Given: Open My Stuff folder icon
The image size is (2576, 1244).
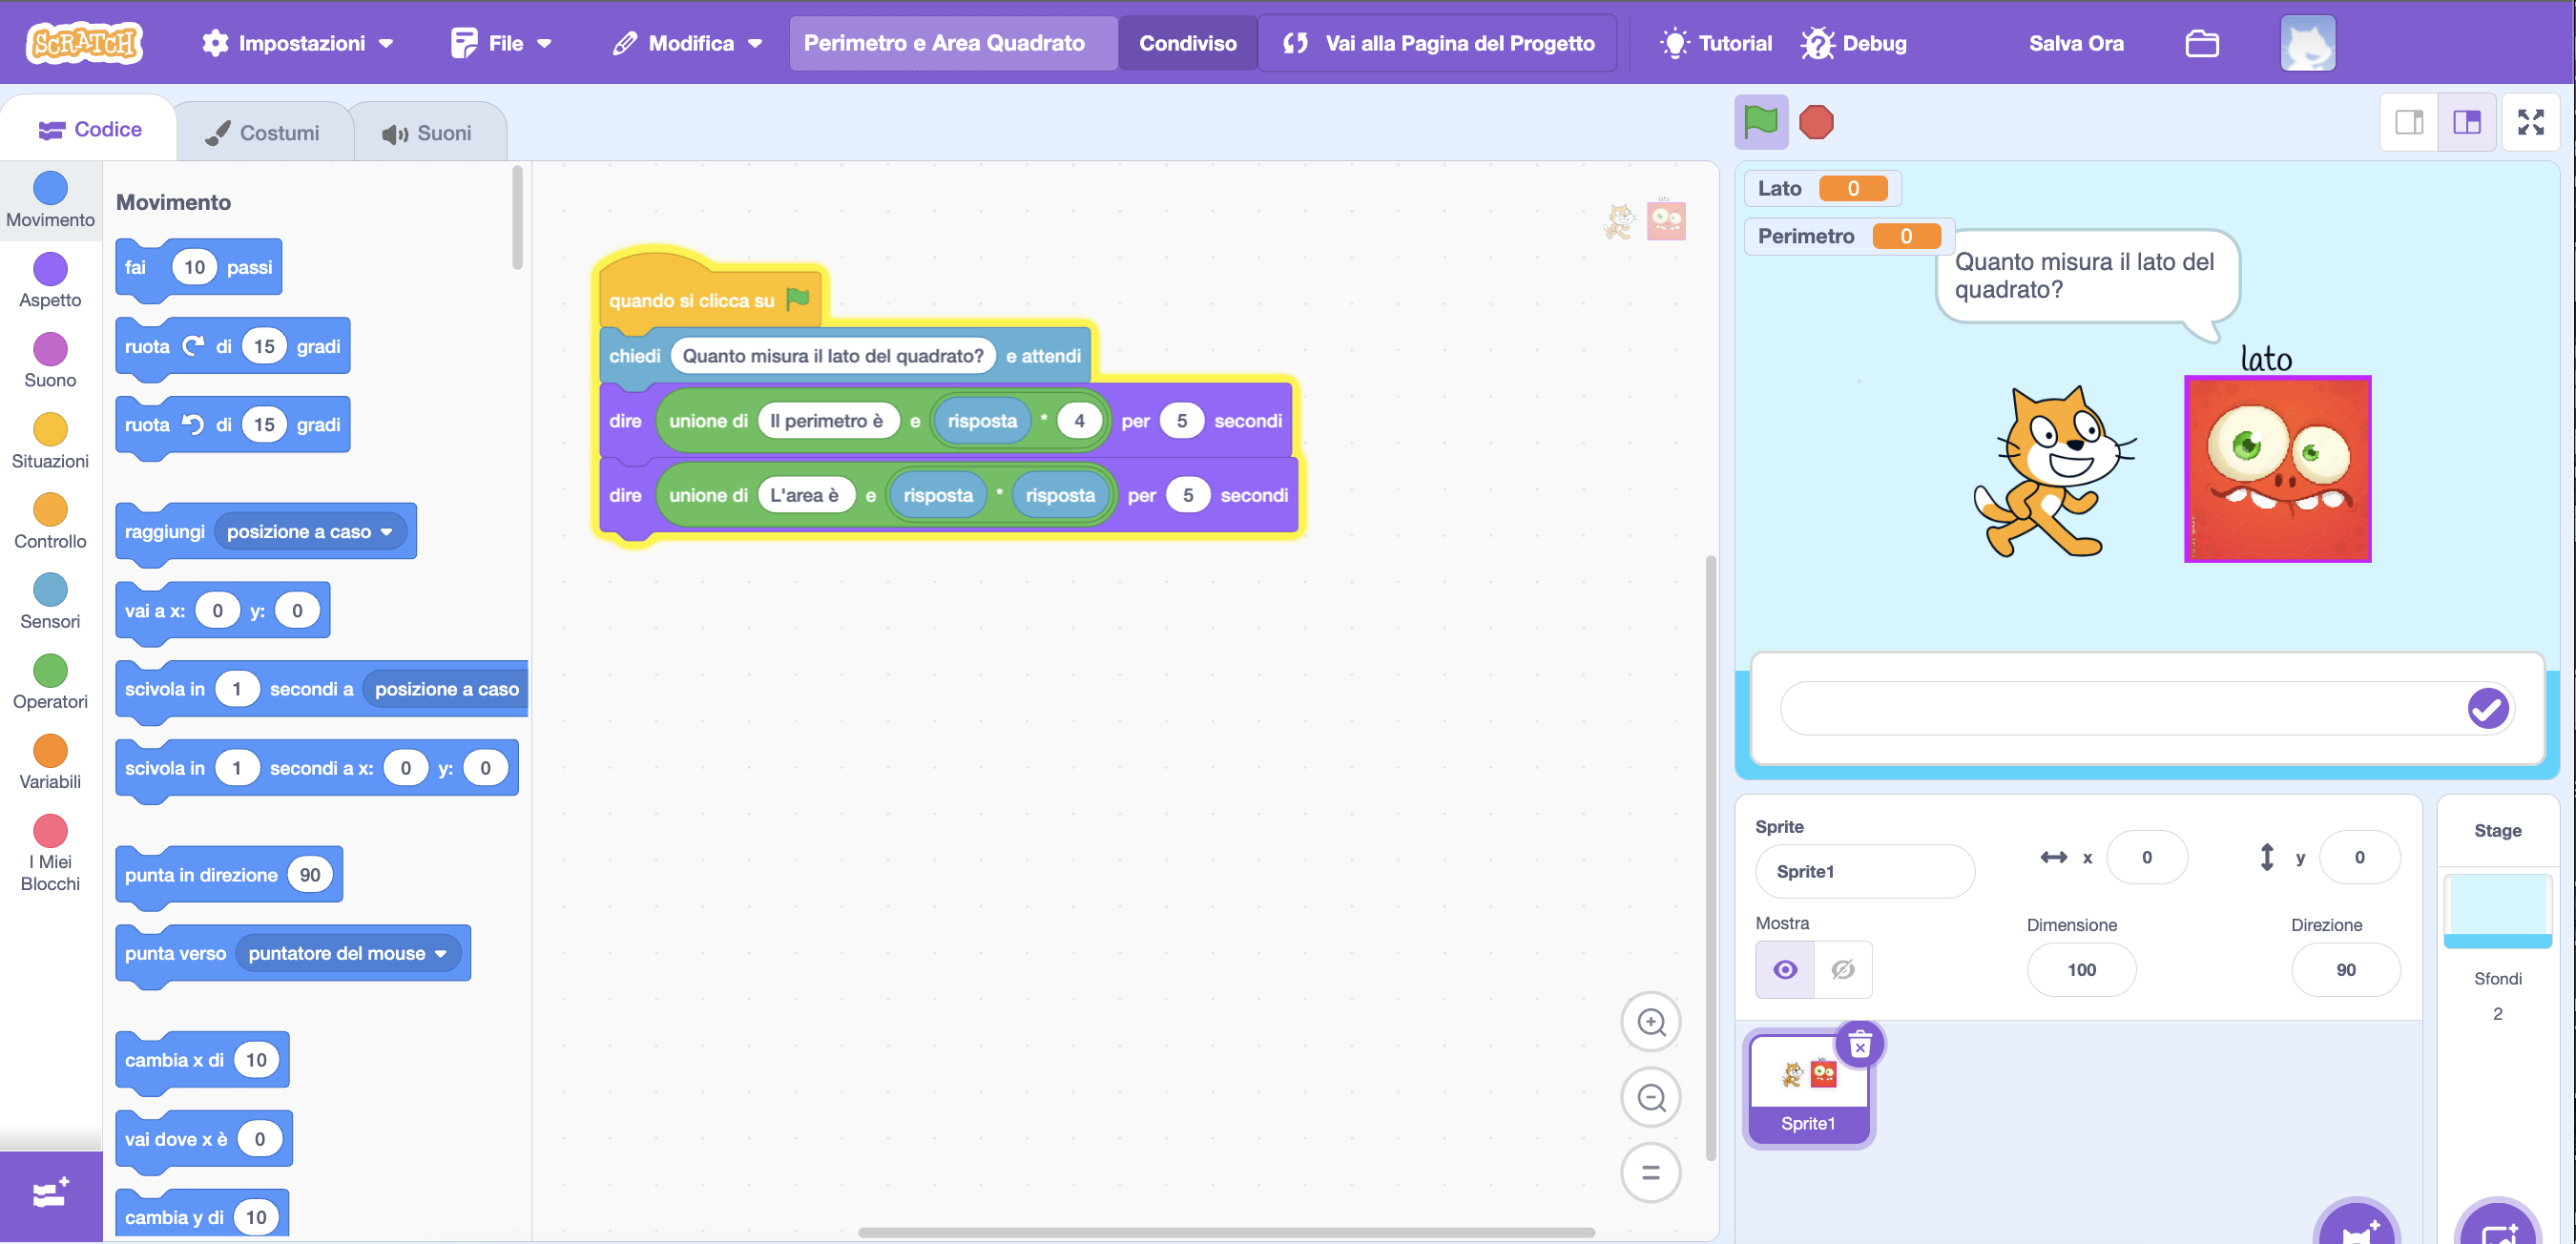Looking at the screenshot, I should click(2202, 43).
